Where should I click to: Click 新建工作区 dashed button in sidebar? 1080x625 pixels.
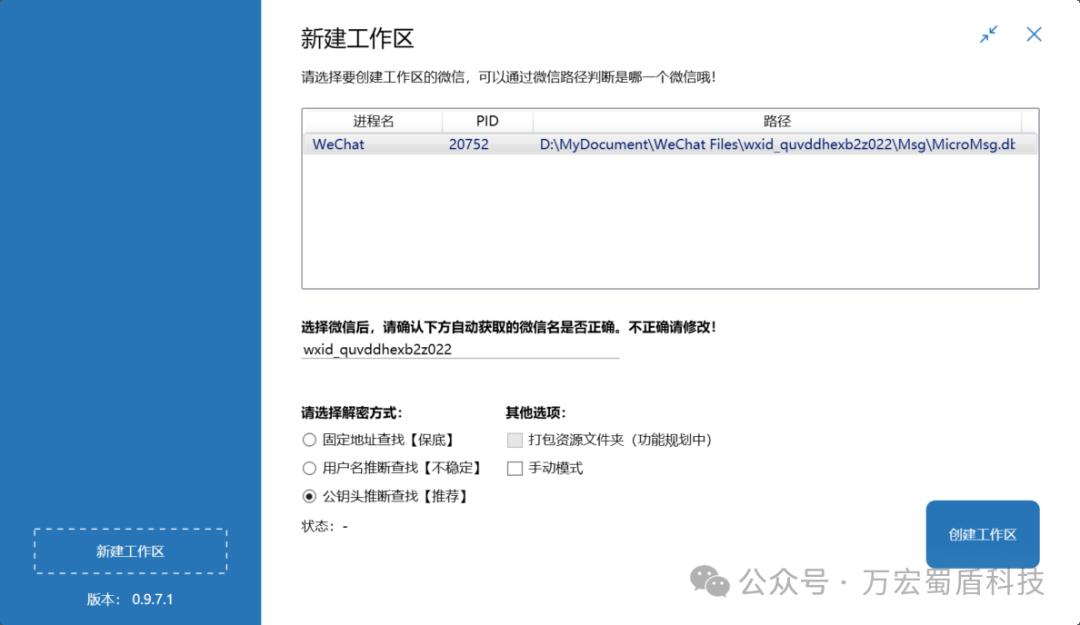pos(130,551)
